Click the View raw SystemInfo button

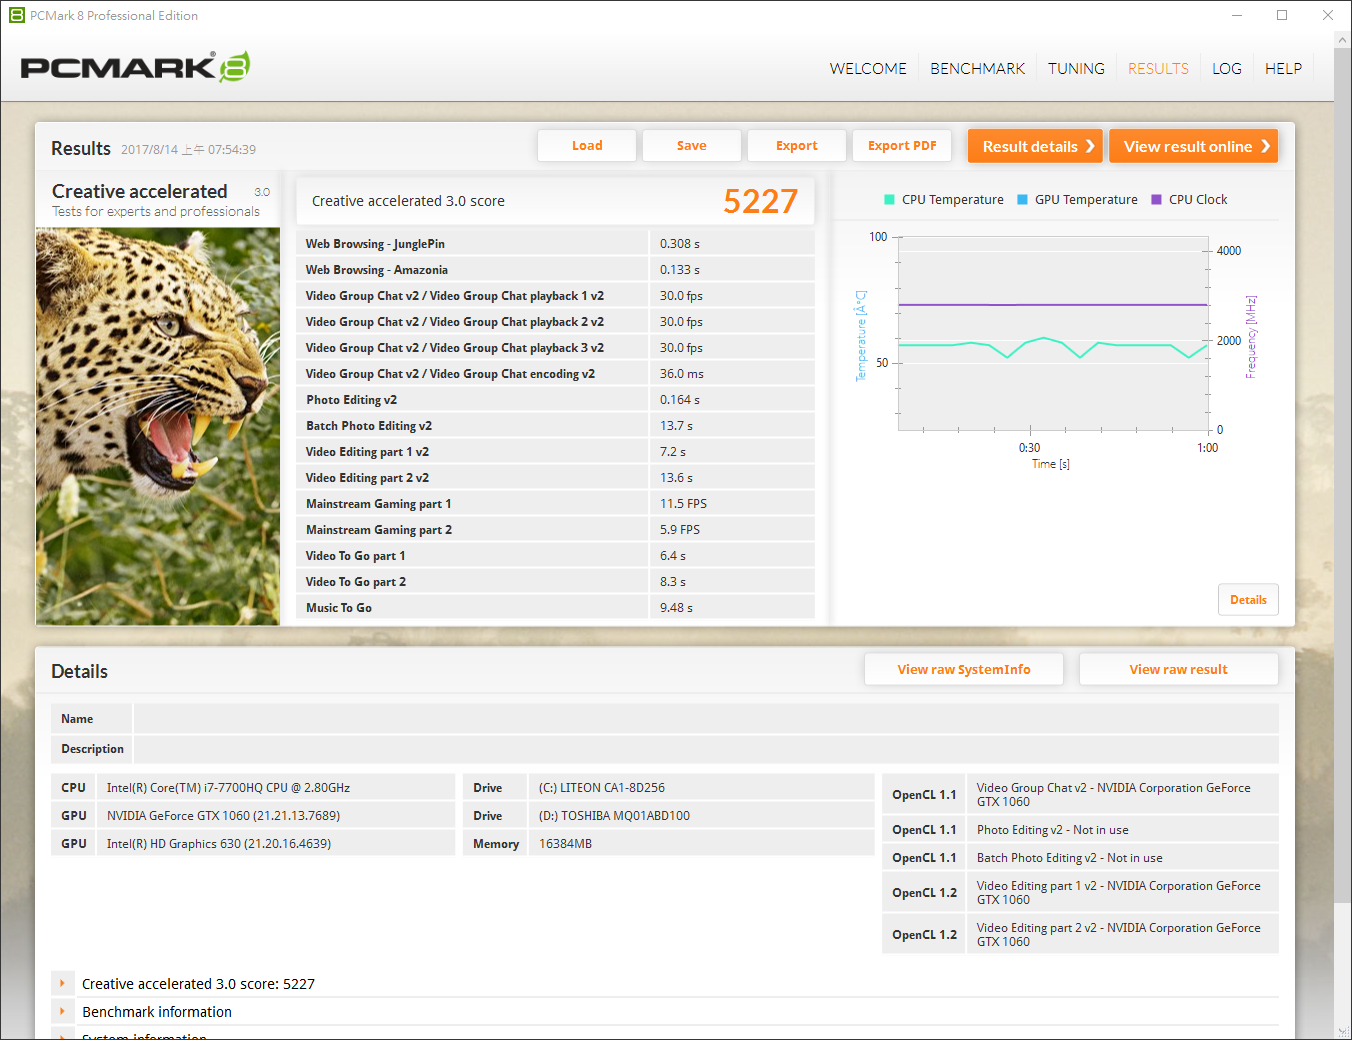pyautogui.click(x=963, y=670)
